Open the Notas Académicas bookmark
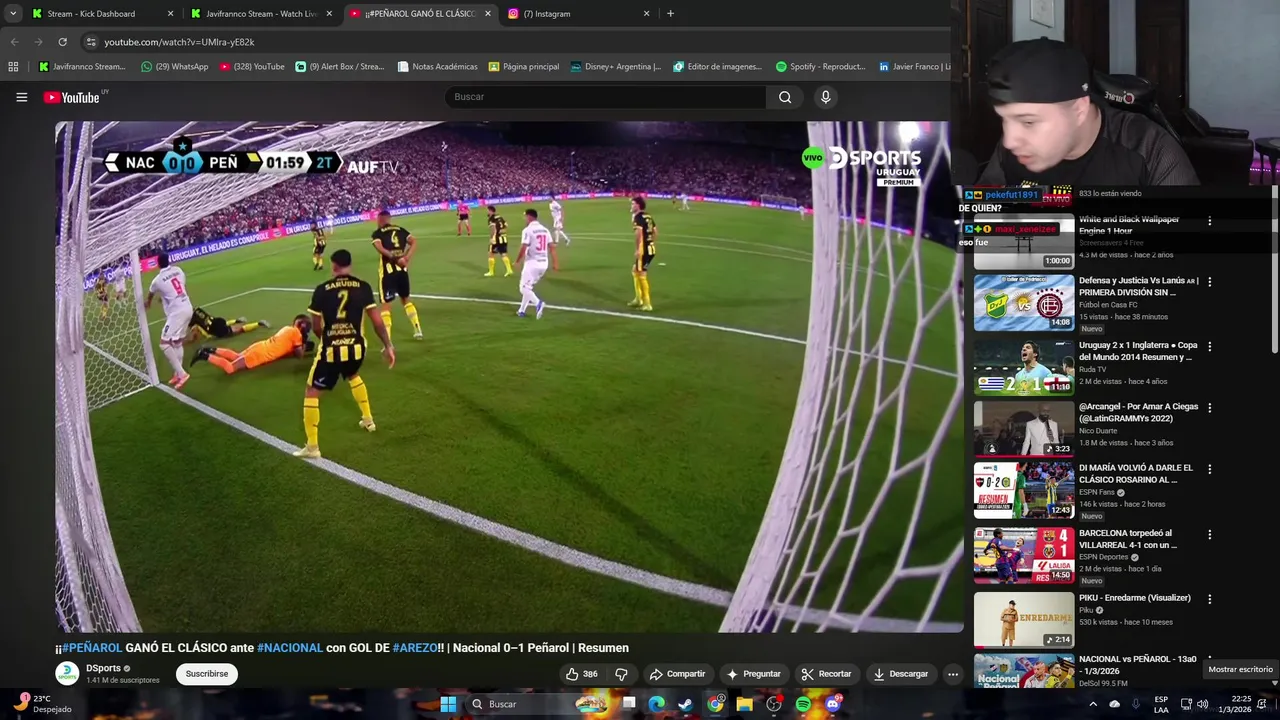 click(438, 67)
